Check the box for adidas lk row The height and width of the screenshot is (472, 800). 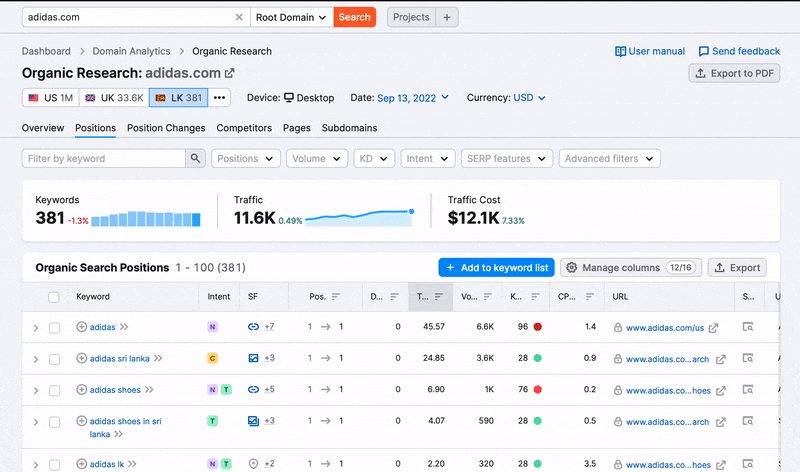click(54, 465)
